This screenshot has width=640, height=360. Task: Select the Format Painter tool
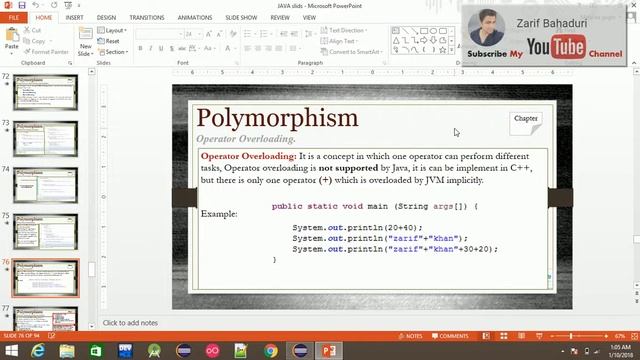(x=46, y=52)
